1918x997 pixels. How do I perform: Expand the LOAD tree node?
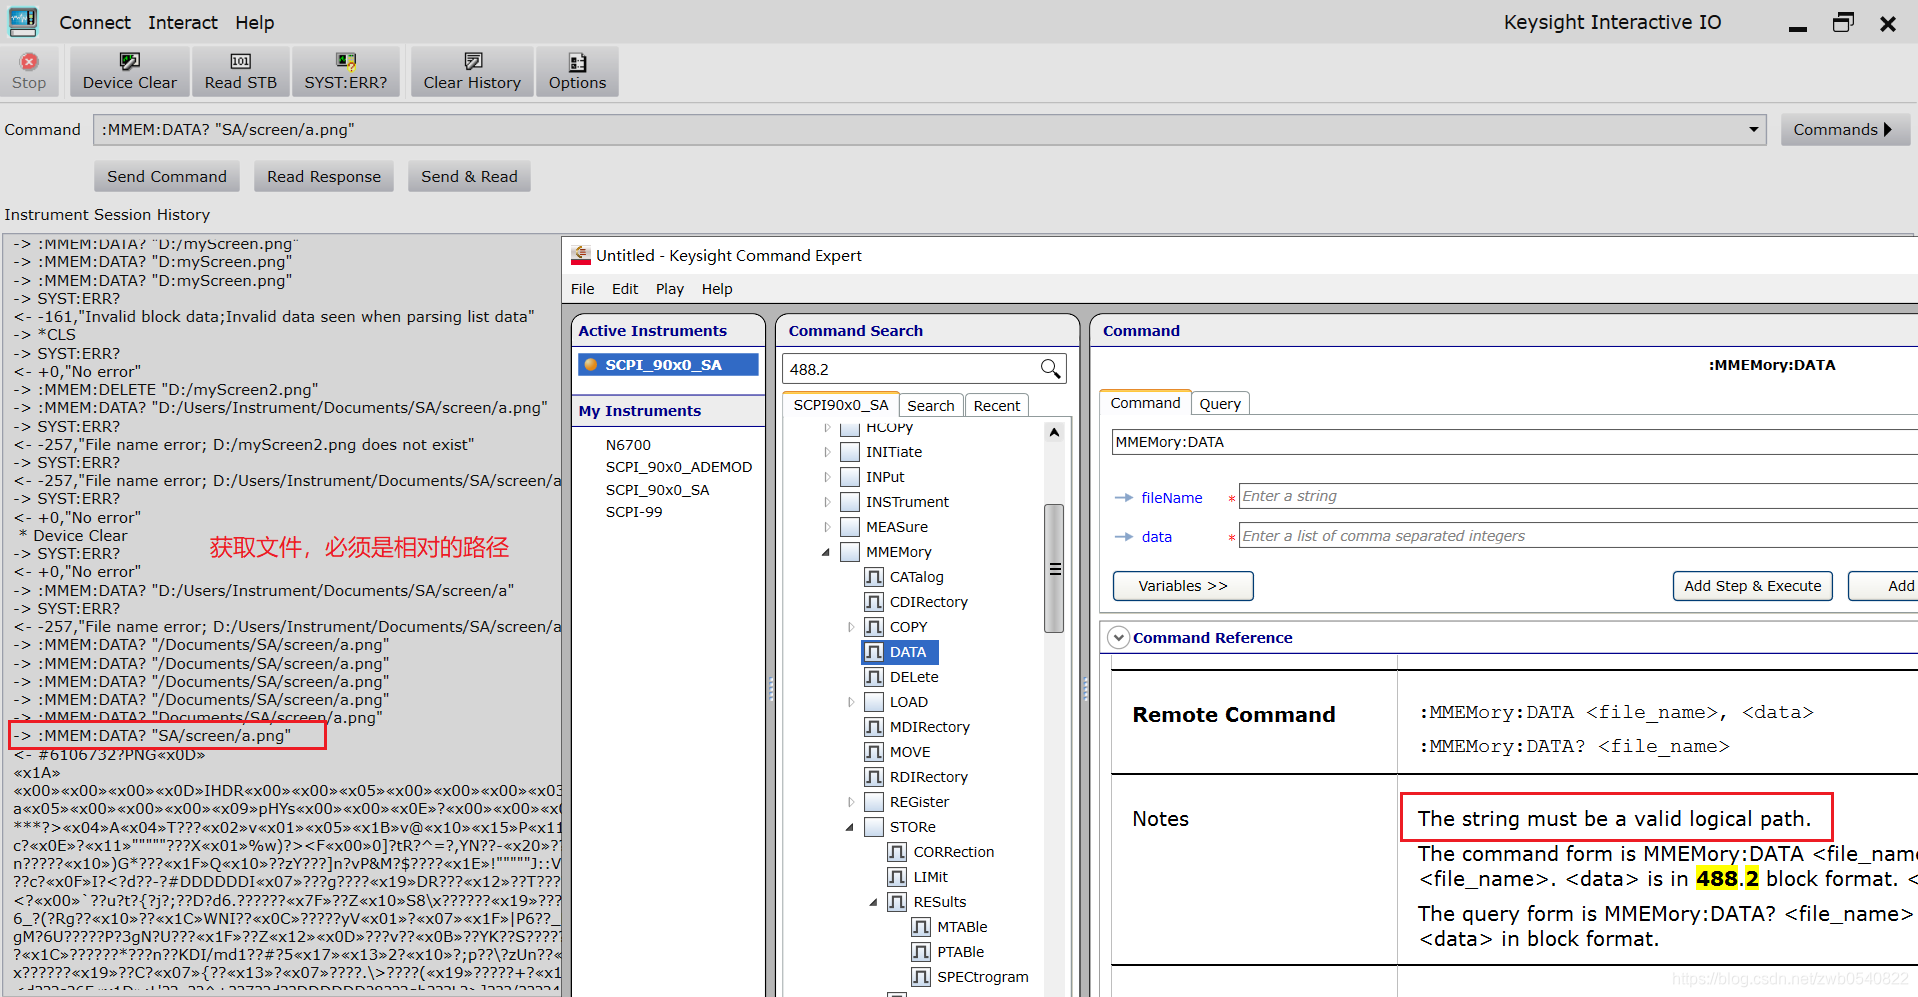coord(851,702)
